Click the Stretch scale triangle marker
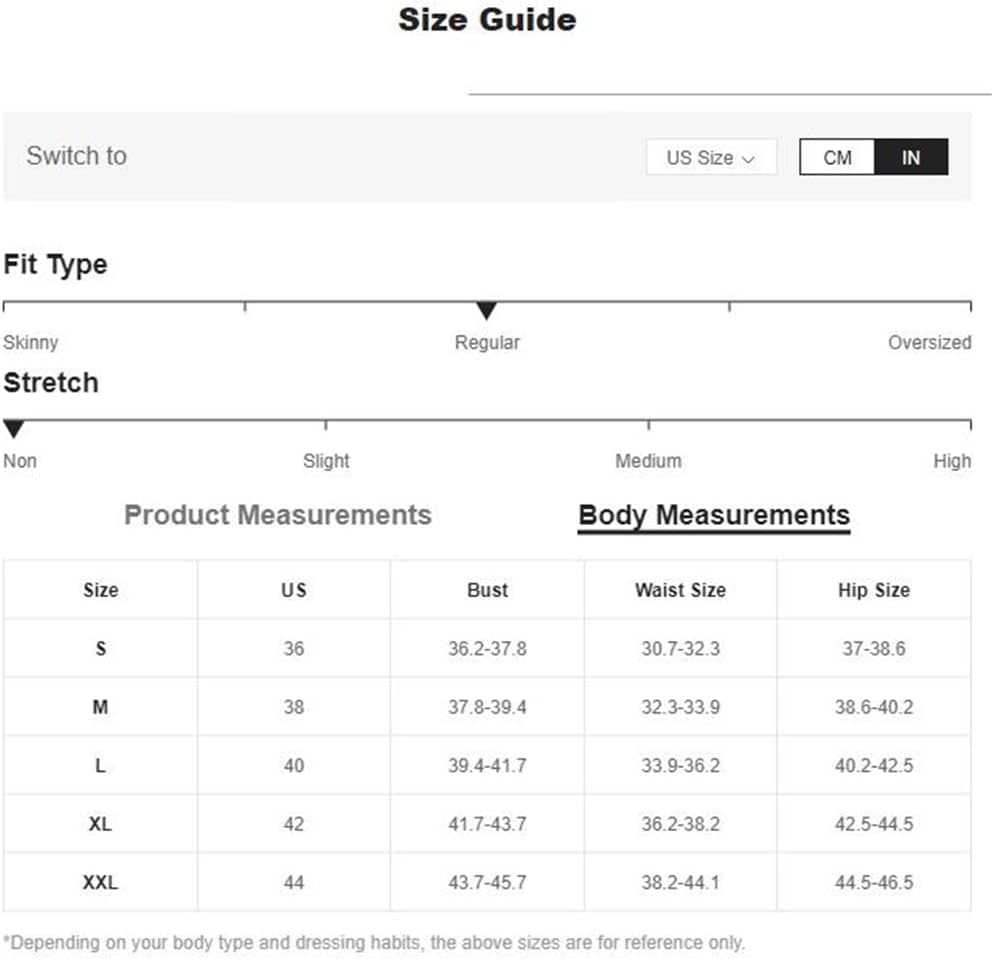Screen dimensions: 992x960 click(13, 429)
